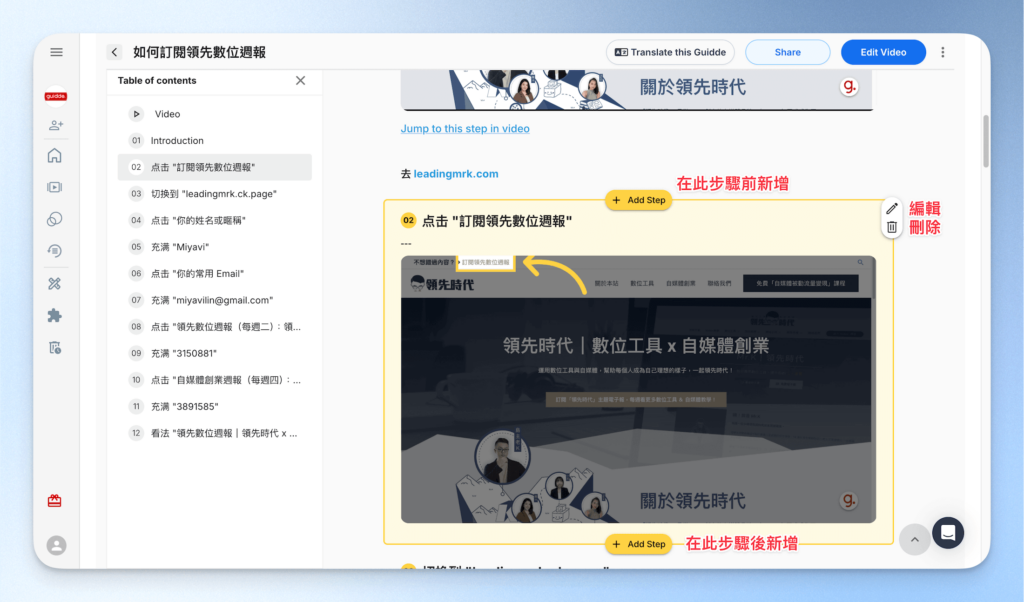Screen dimensions: 1024x602
Task: Select step 11 充满 "3891585"
Action: coord(214,406)
